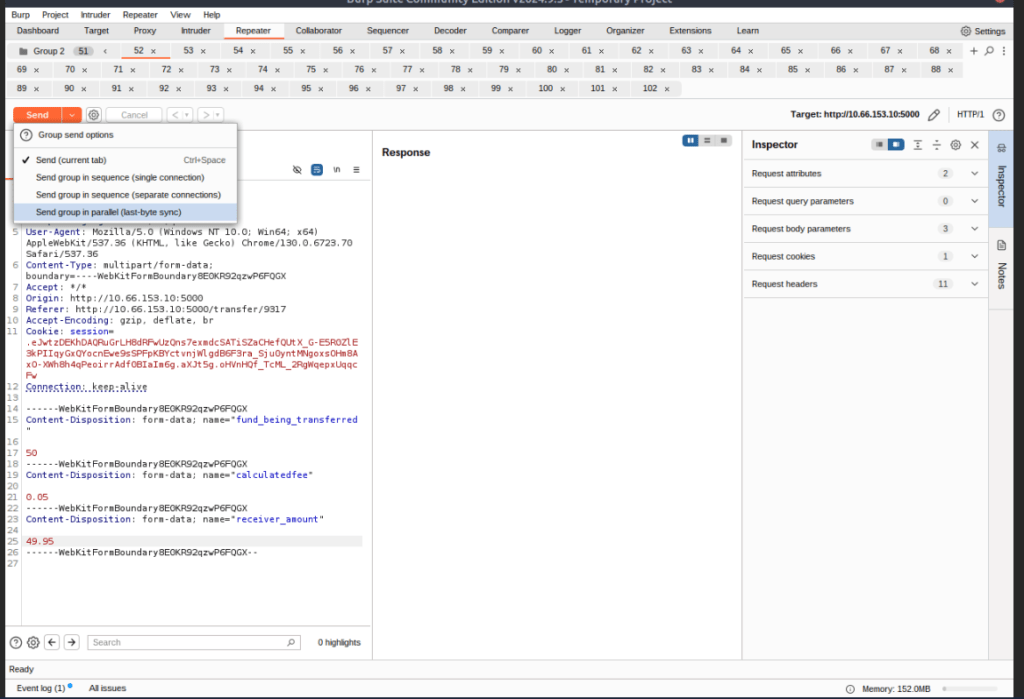Expand all Inspector sections icon
This screenshot has height=699, width=1024.
[918, 144]
